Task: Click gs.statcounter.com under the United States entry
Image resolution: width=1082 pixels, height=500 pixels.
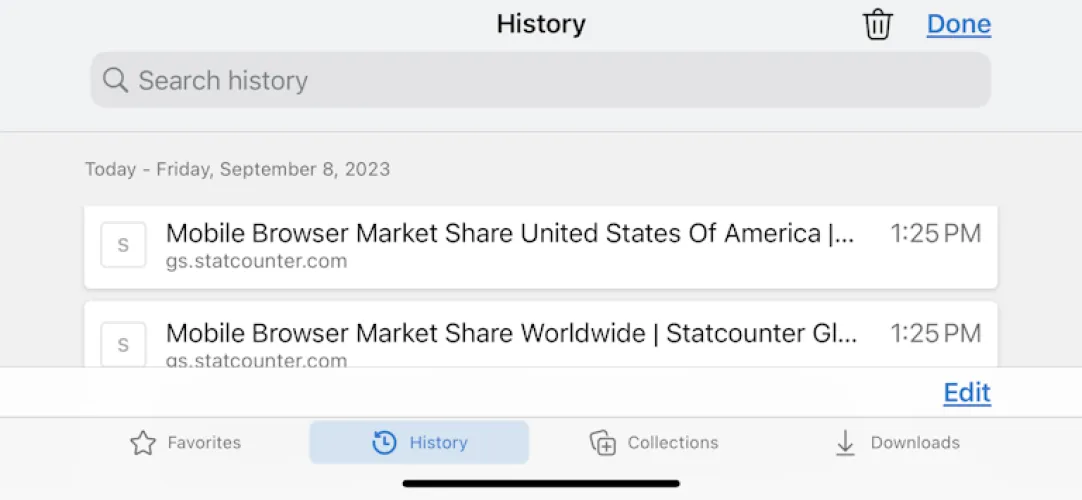Action: (257, 262)
